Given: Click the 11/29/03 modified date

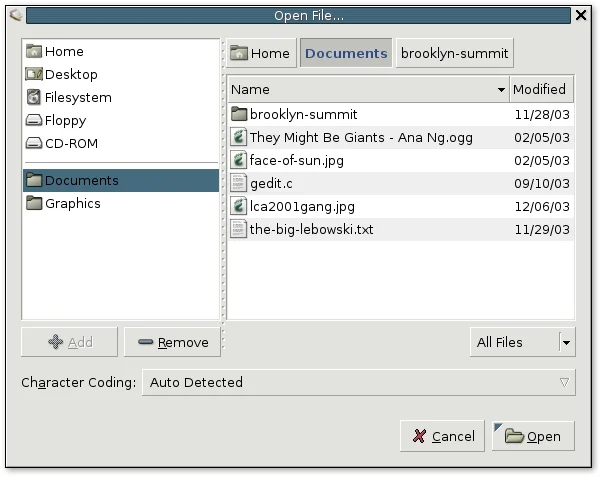Looking at the screenshot, I should point(542,230).
